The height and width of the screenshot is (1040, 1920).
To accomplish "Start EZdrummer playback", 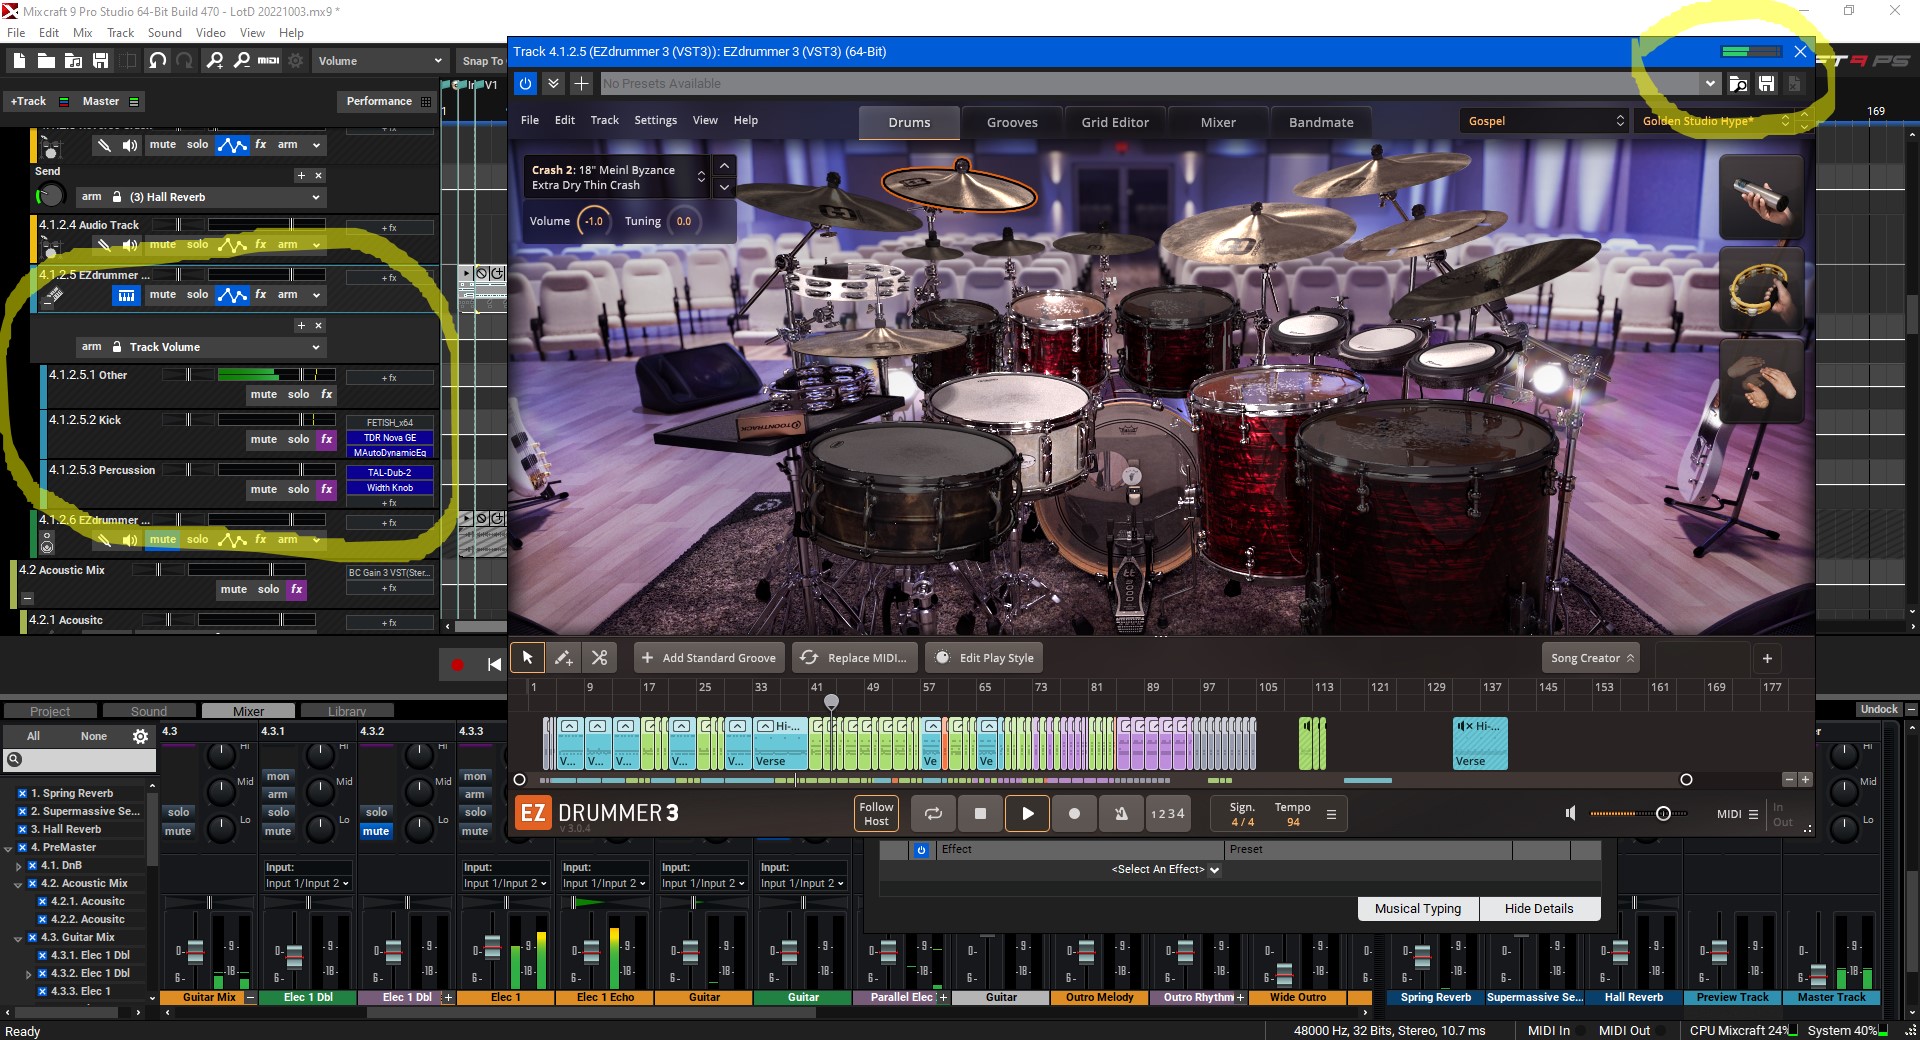I will coord(1027,813).
